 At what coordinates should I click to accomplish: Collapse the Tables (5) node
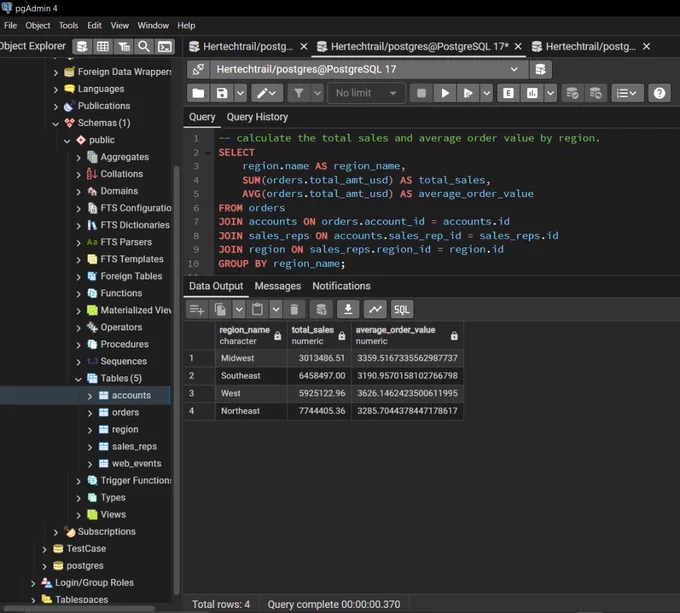point(78,379)
